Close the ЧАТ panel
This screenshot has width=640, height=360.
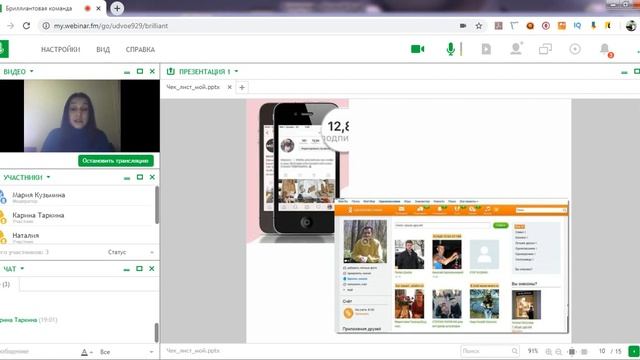(x=152, y=269)
